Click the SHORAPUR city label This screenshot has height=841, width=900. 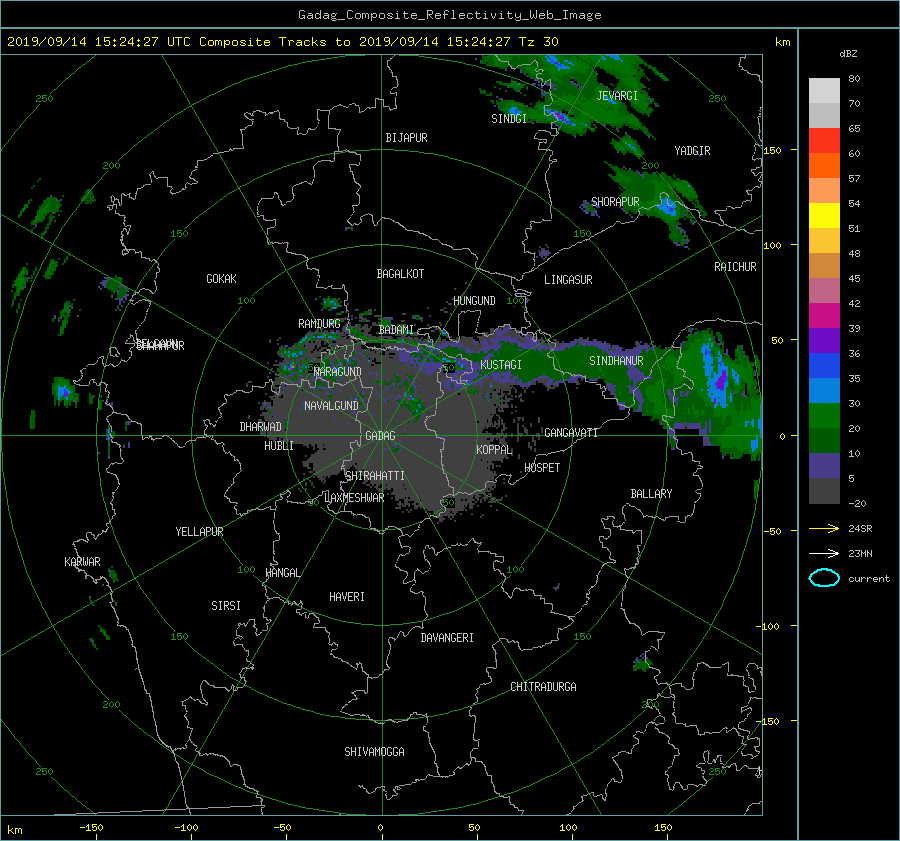615,202
